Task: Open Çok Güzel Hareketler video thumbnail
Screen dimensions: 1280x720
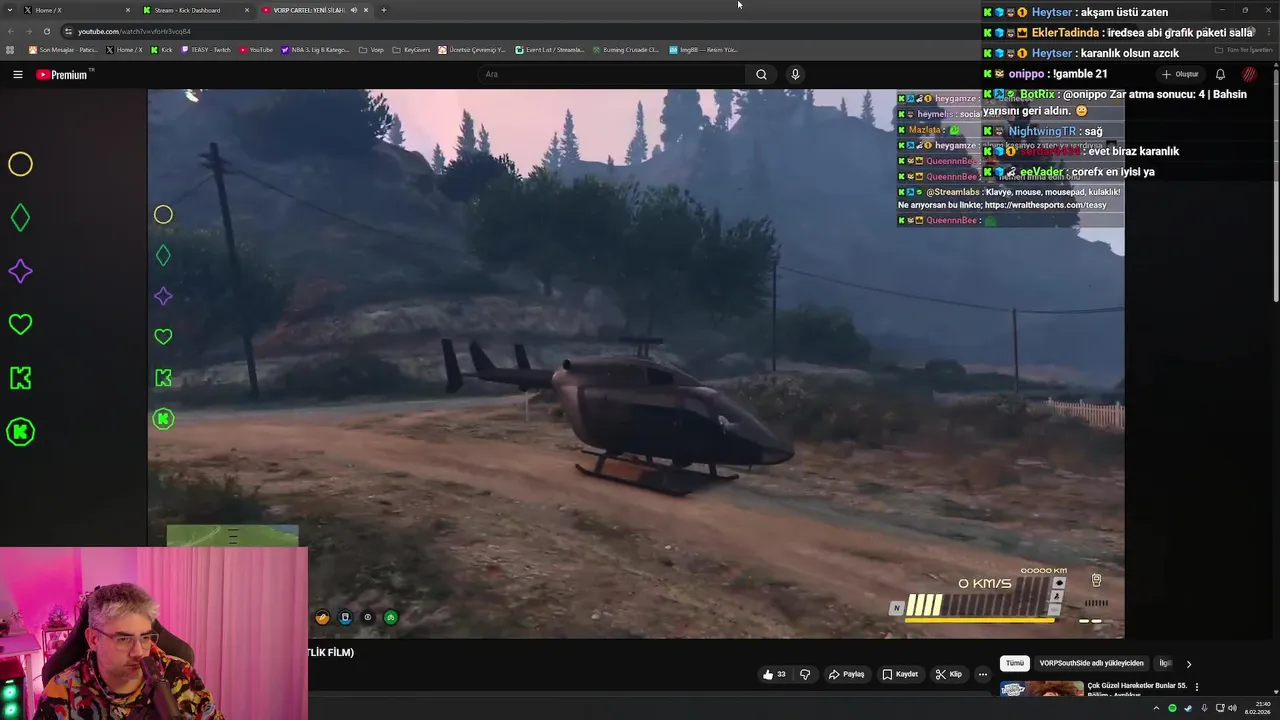Action: coord(1042,688)
